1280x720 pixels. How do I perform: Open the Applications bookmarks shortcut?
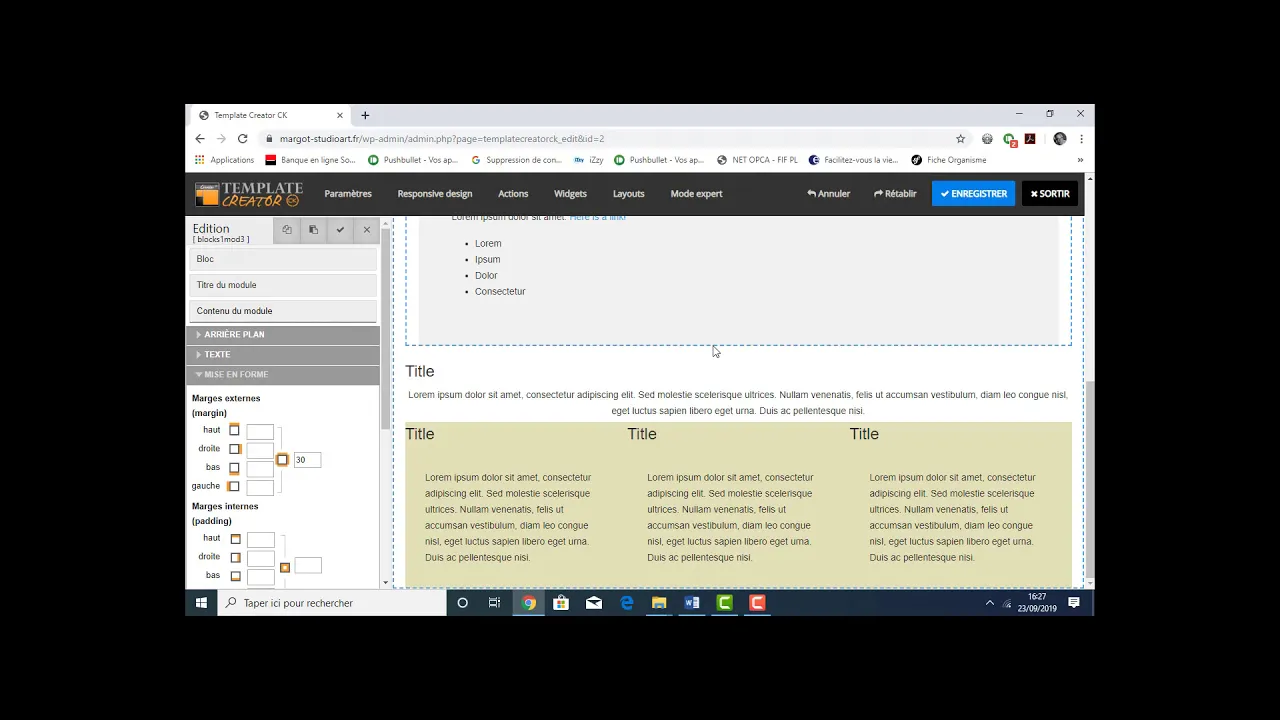tap(224, 160)
